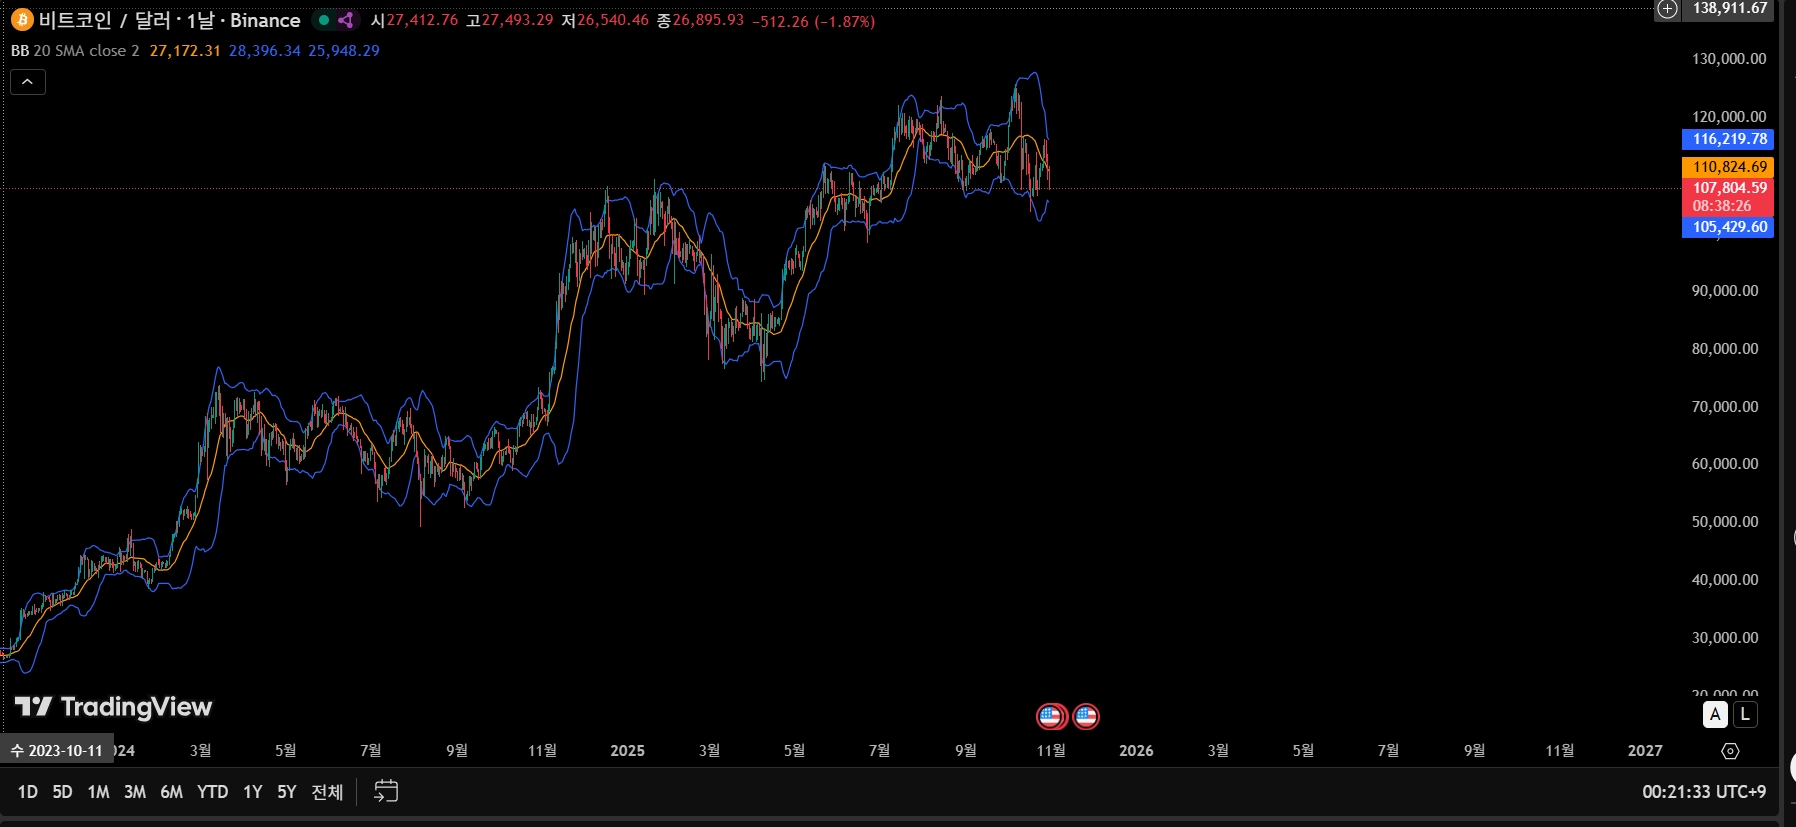Choose the YTD time range
The height and width of the screenshot is (827, 1796).
coord(212,792)
